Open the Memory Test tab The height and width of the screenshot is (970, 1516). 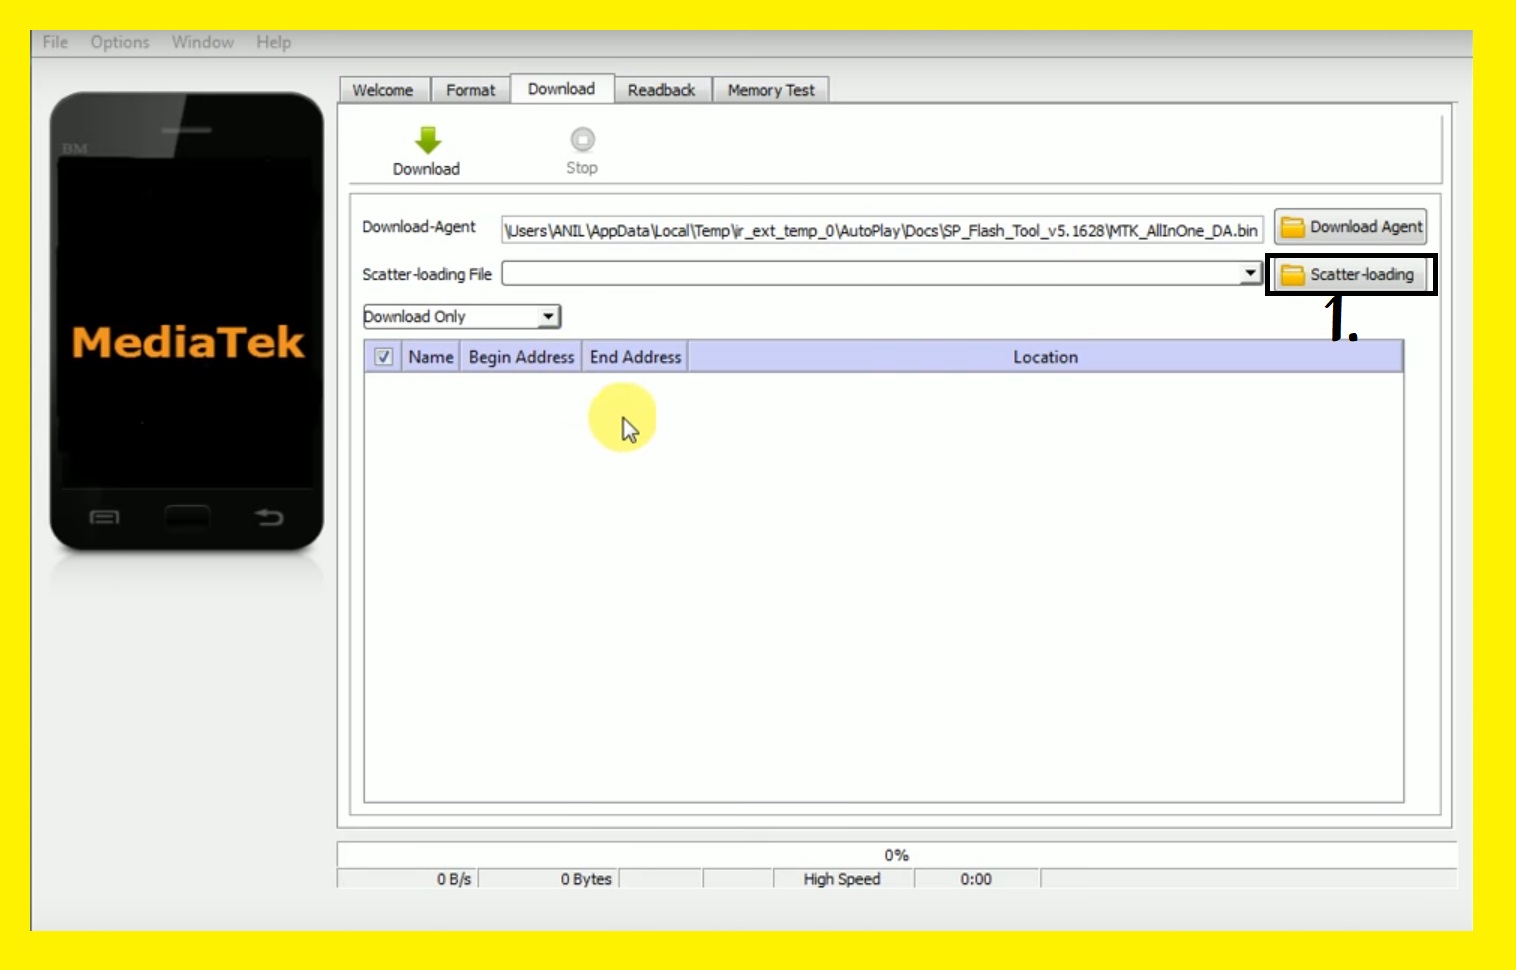click(771, 90)
